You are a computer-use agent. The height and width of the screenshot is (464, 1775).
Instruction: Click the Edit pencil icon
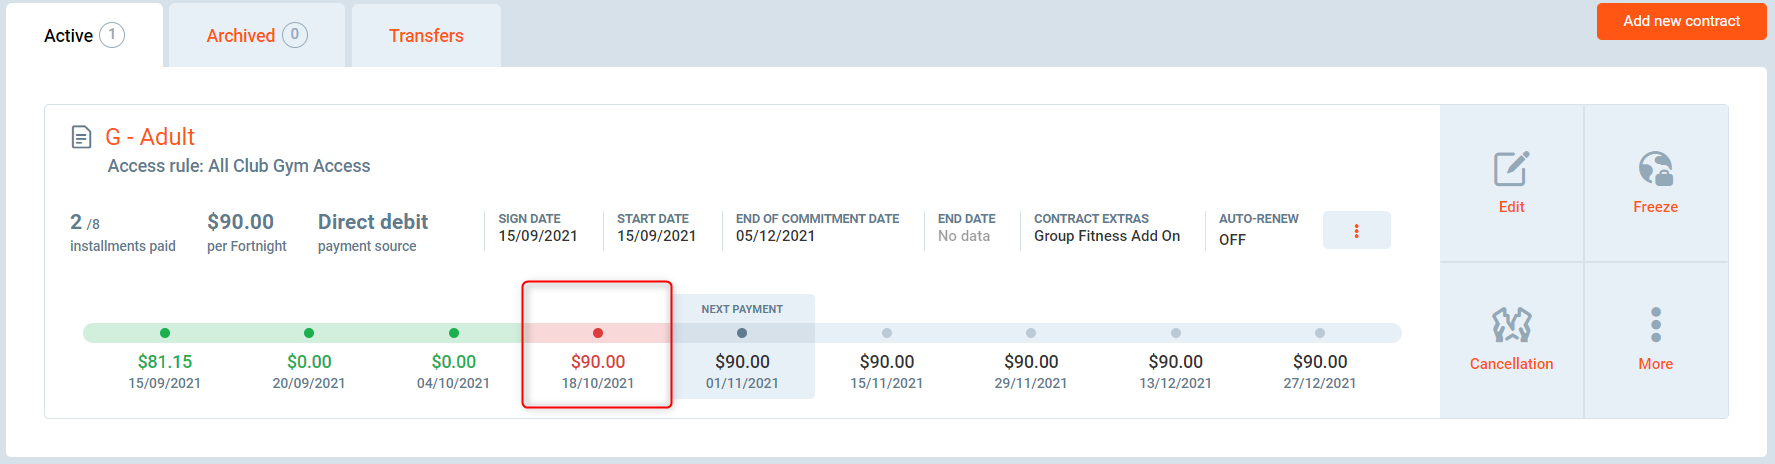[x=1511, y=169]
